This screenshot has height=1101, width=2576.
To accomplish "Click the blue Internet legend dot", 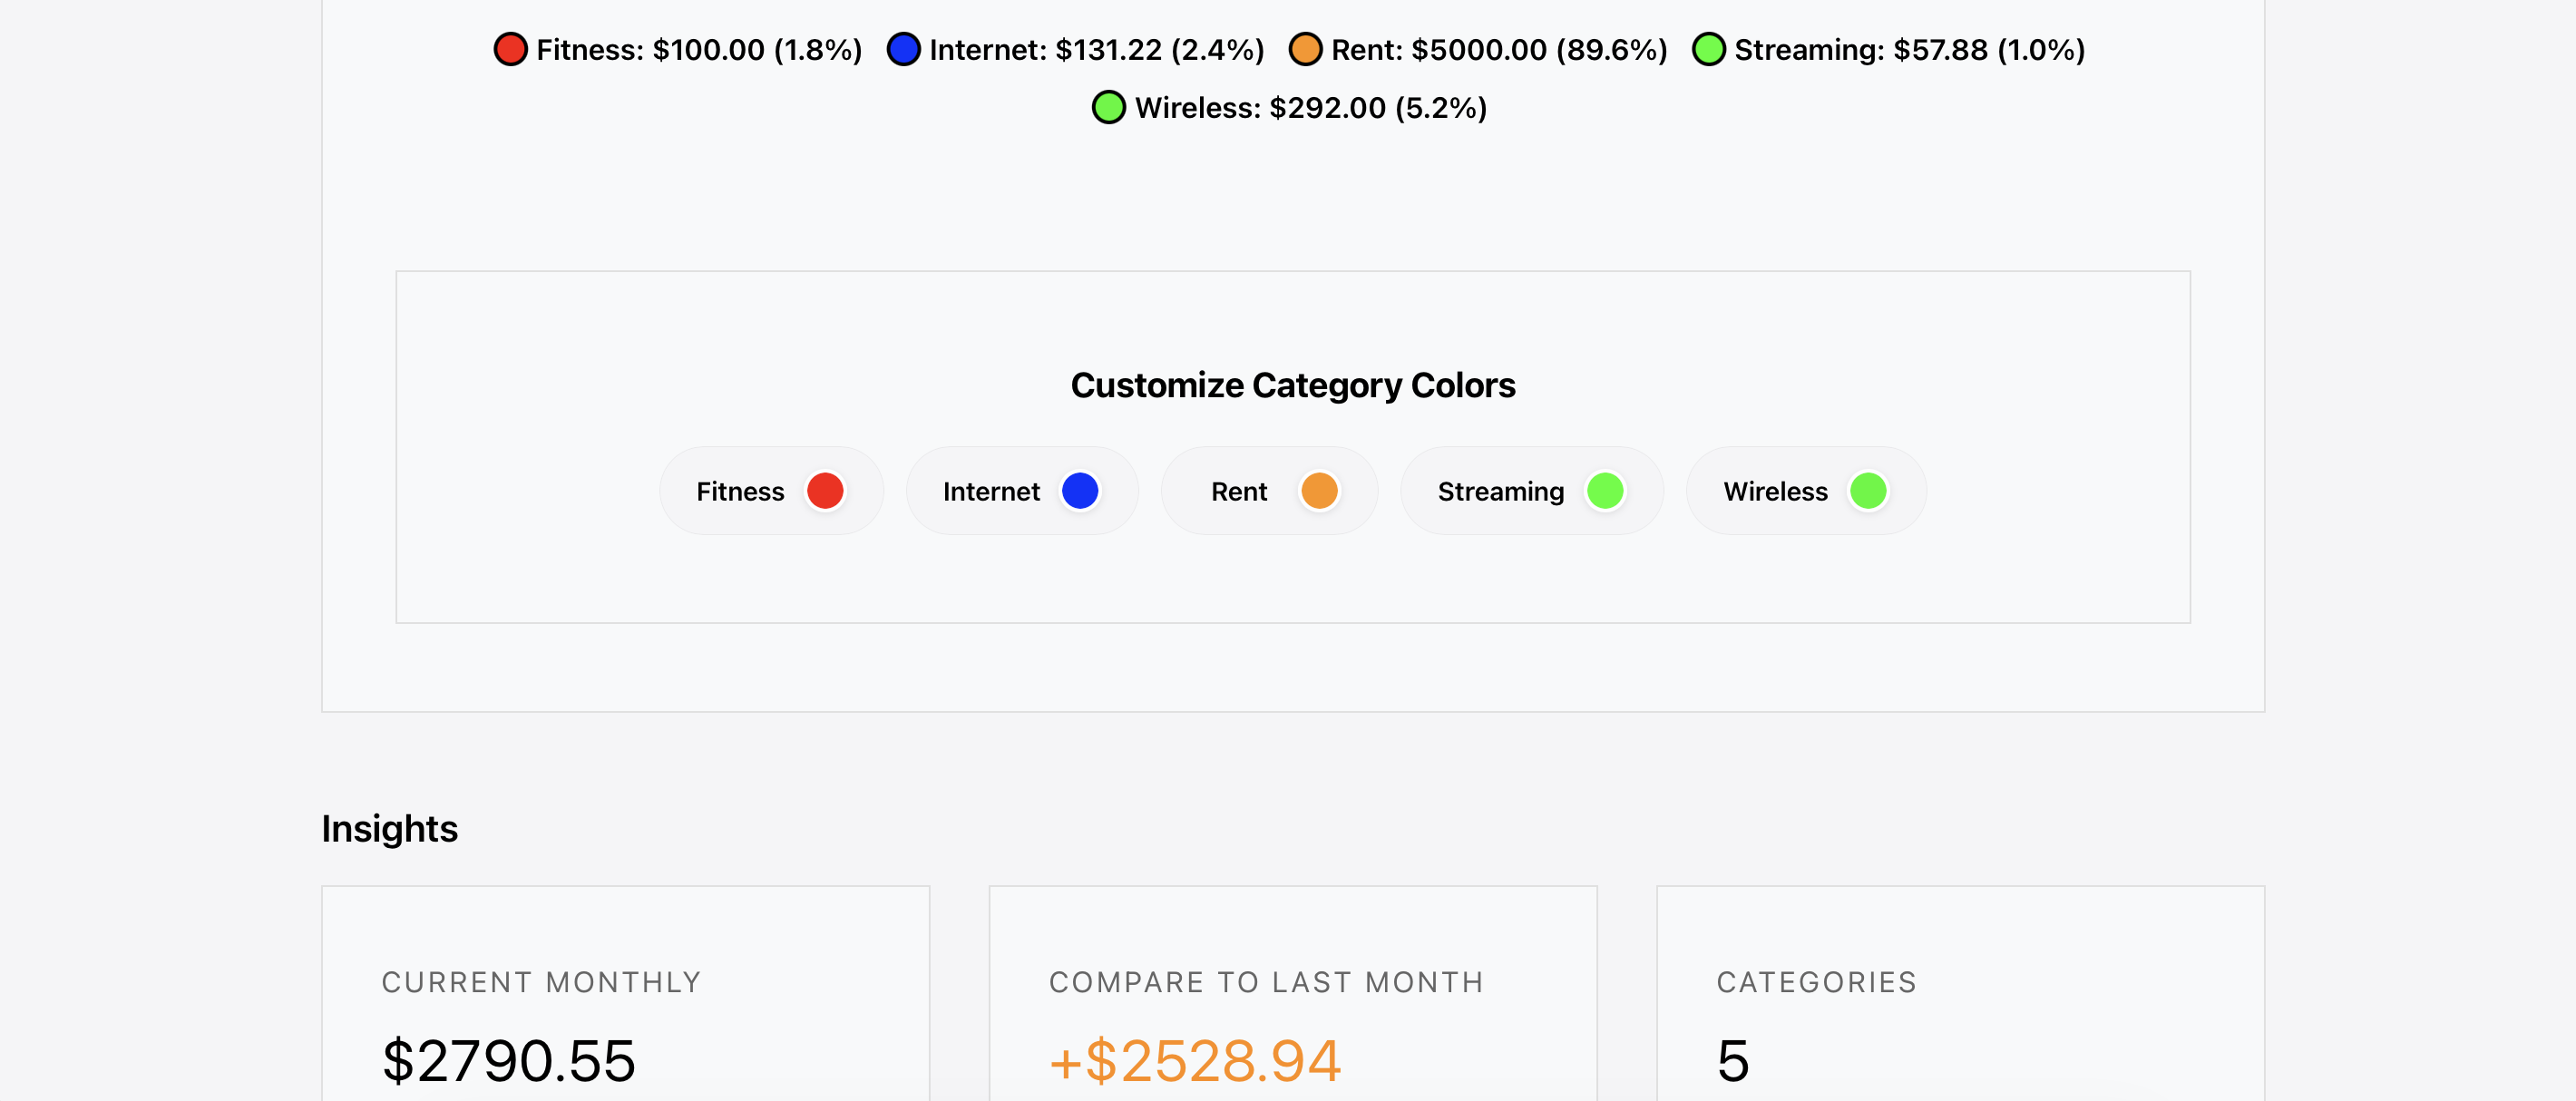I will point(904,49).
